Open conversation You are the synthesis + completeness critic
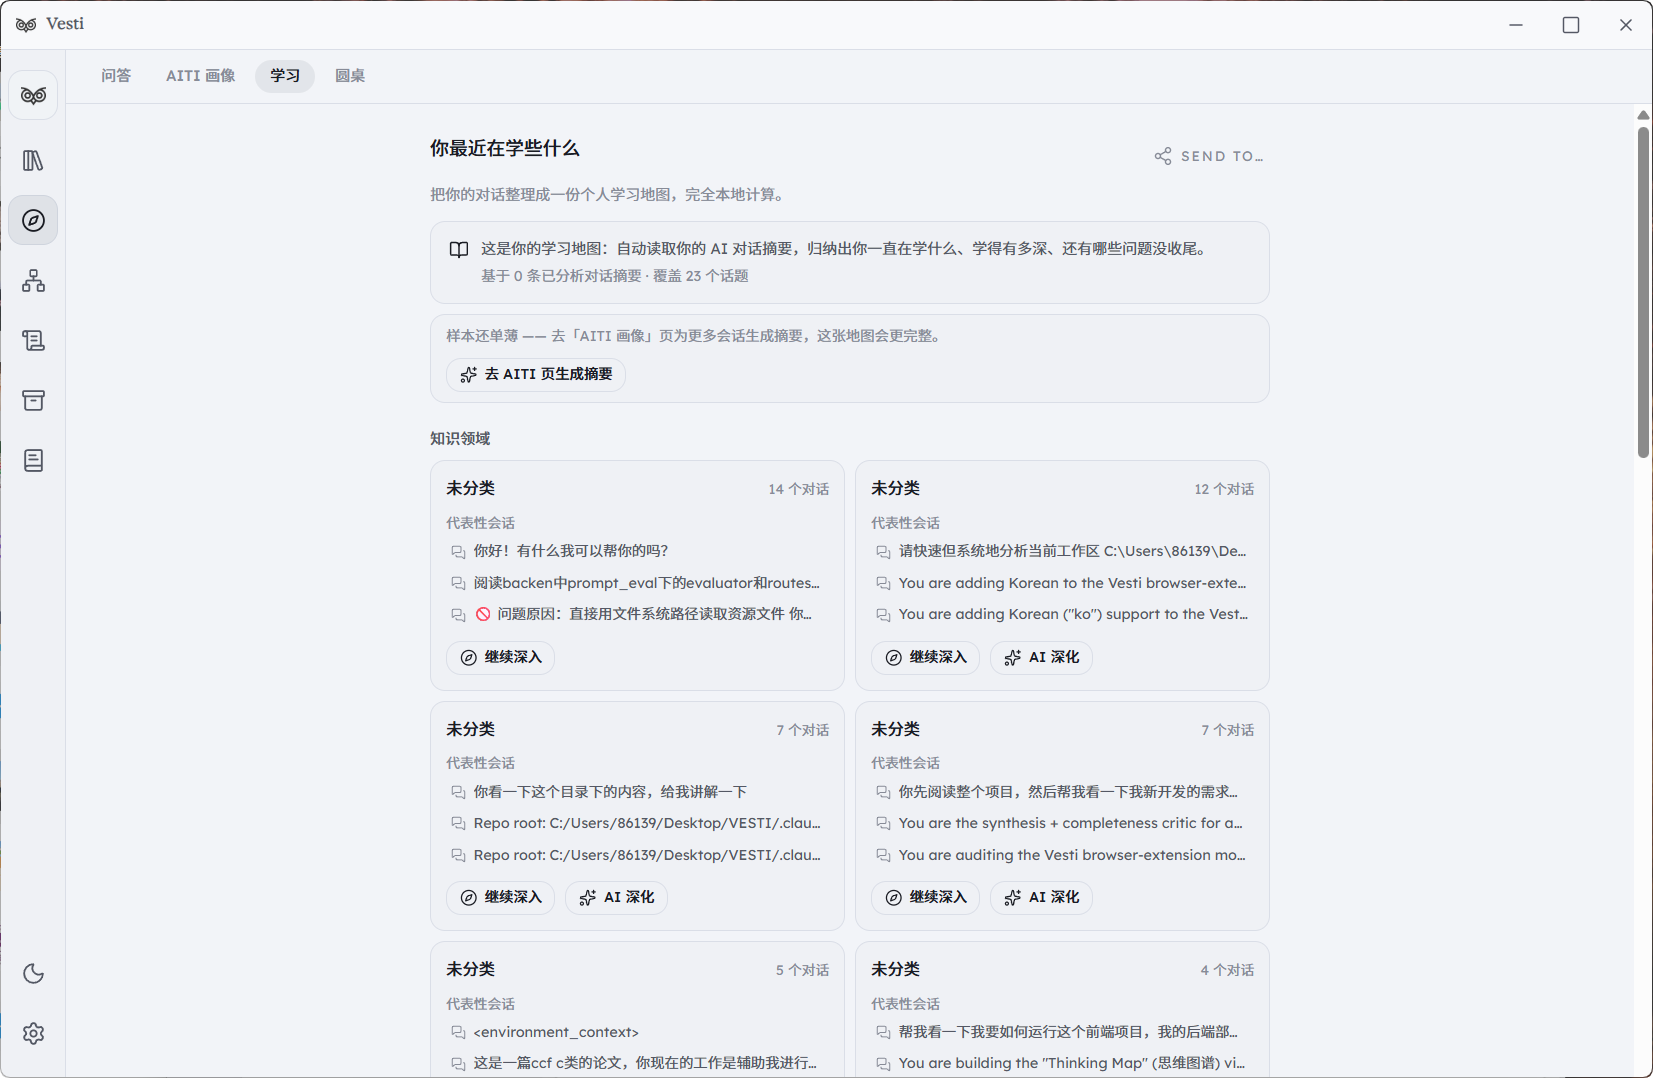 pos(1062,823)
